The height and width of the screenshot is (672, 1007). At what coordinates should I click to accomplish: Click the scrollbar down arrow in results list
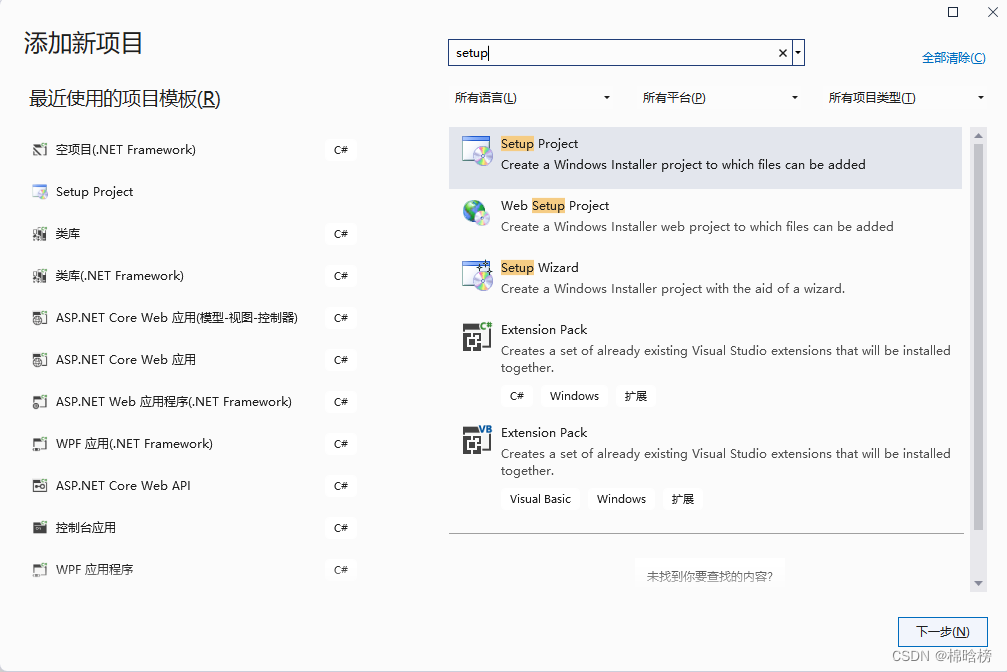point(978,583)
